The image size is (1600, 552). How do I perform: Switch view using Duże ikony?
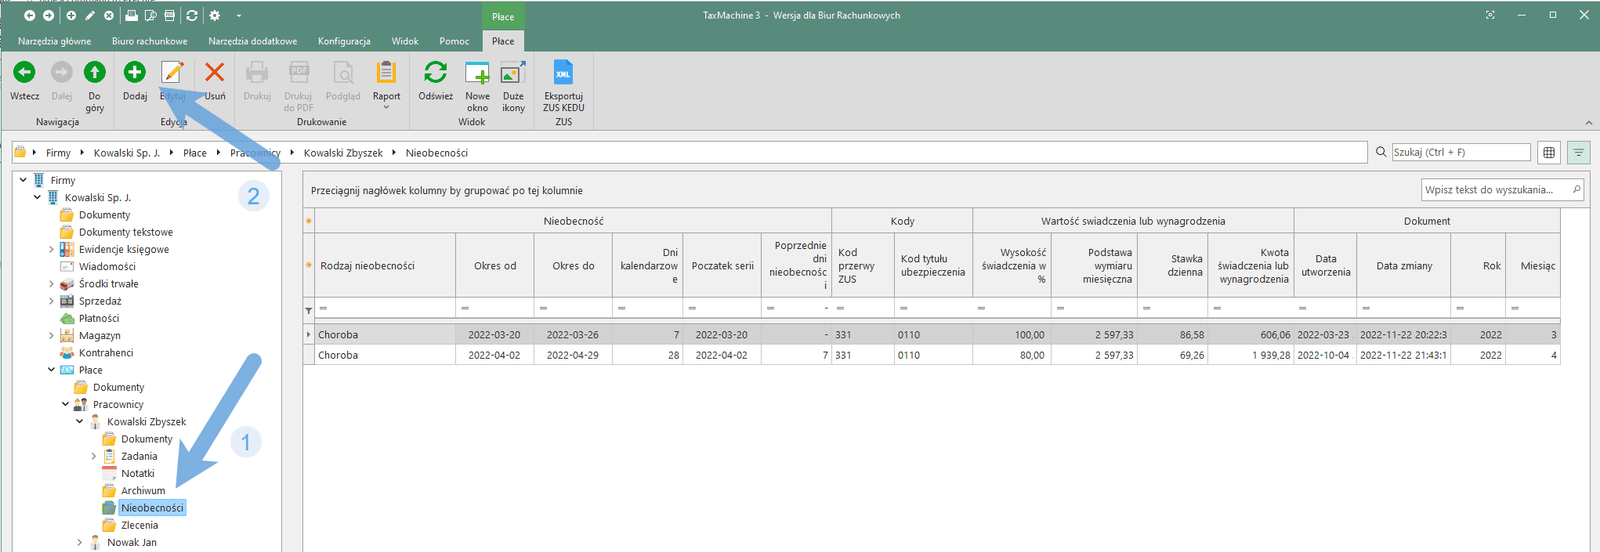513,73
